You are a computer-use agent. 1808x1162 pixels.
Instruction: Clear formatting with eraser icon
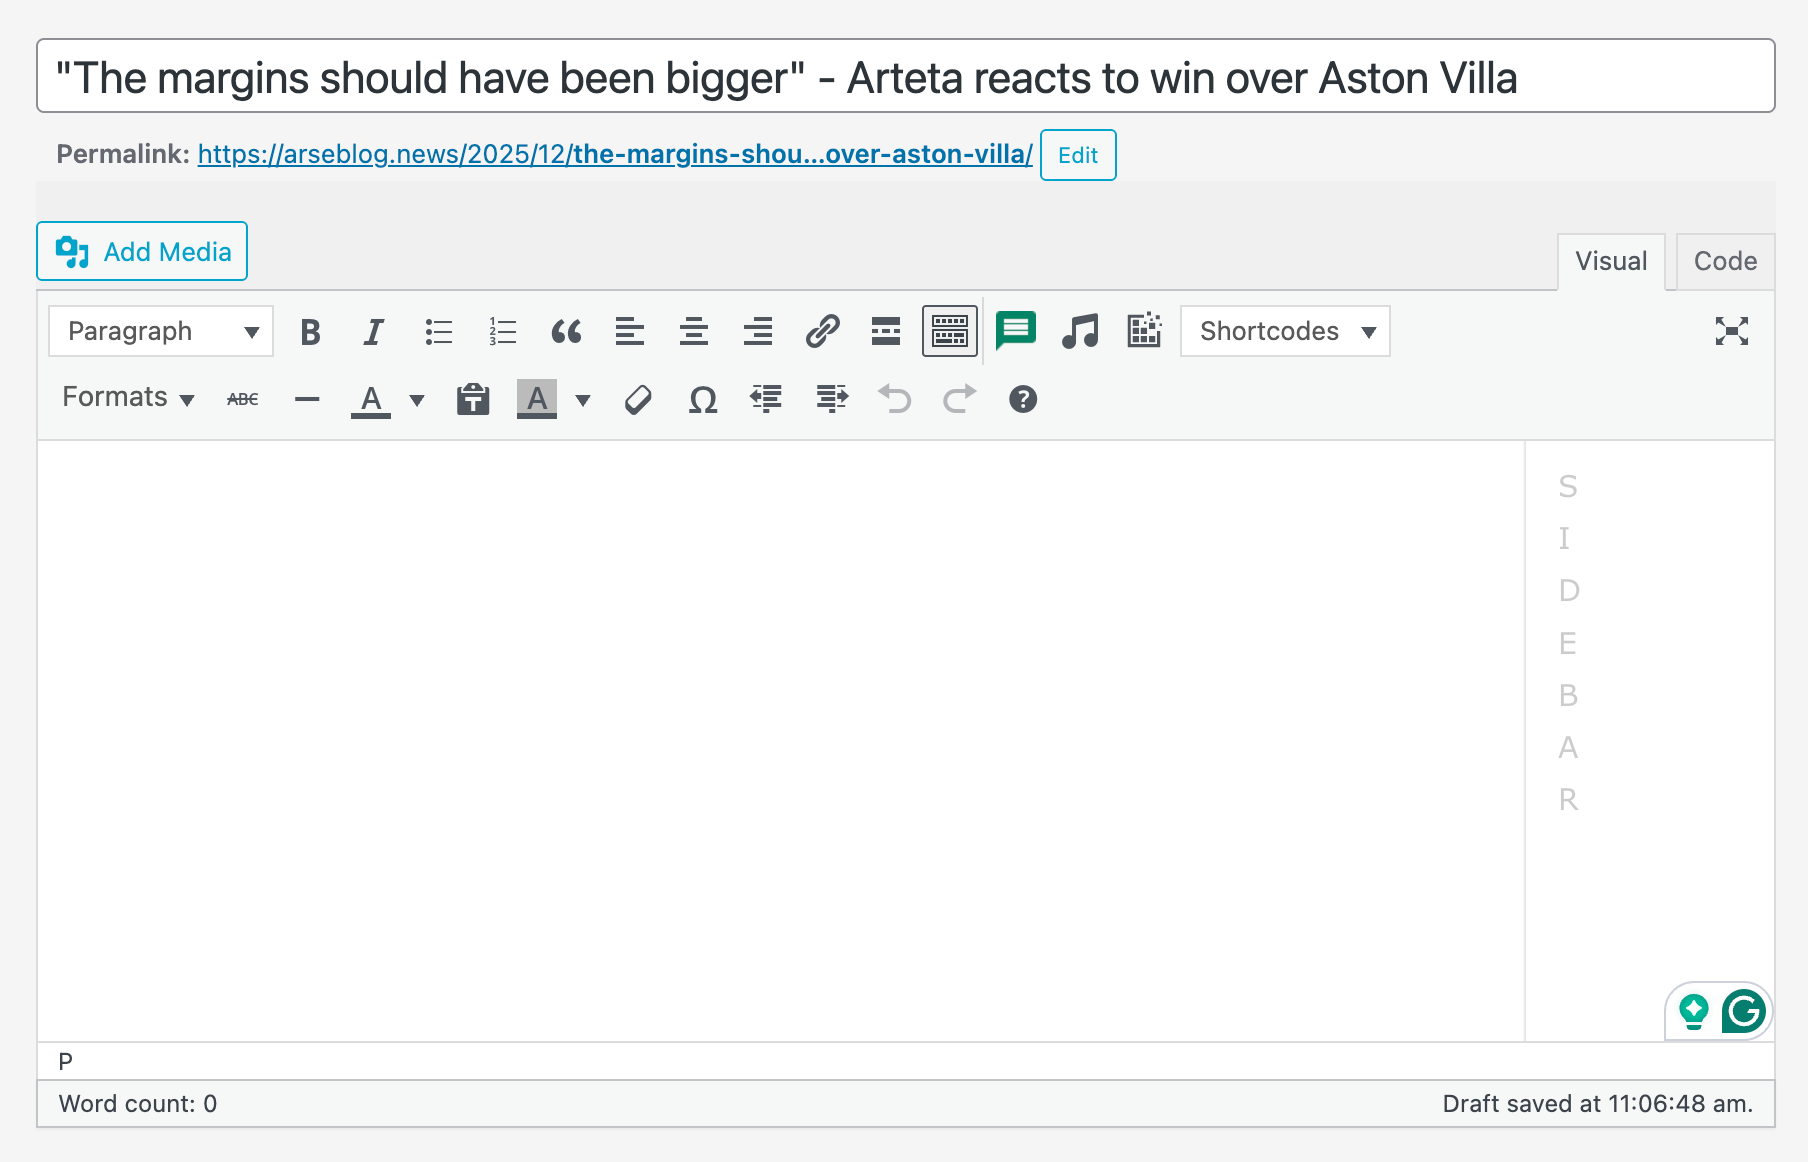[x=638, y=400]
